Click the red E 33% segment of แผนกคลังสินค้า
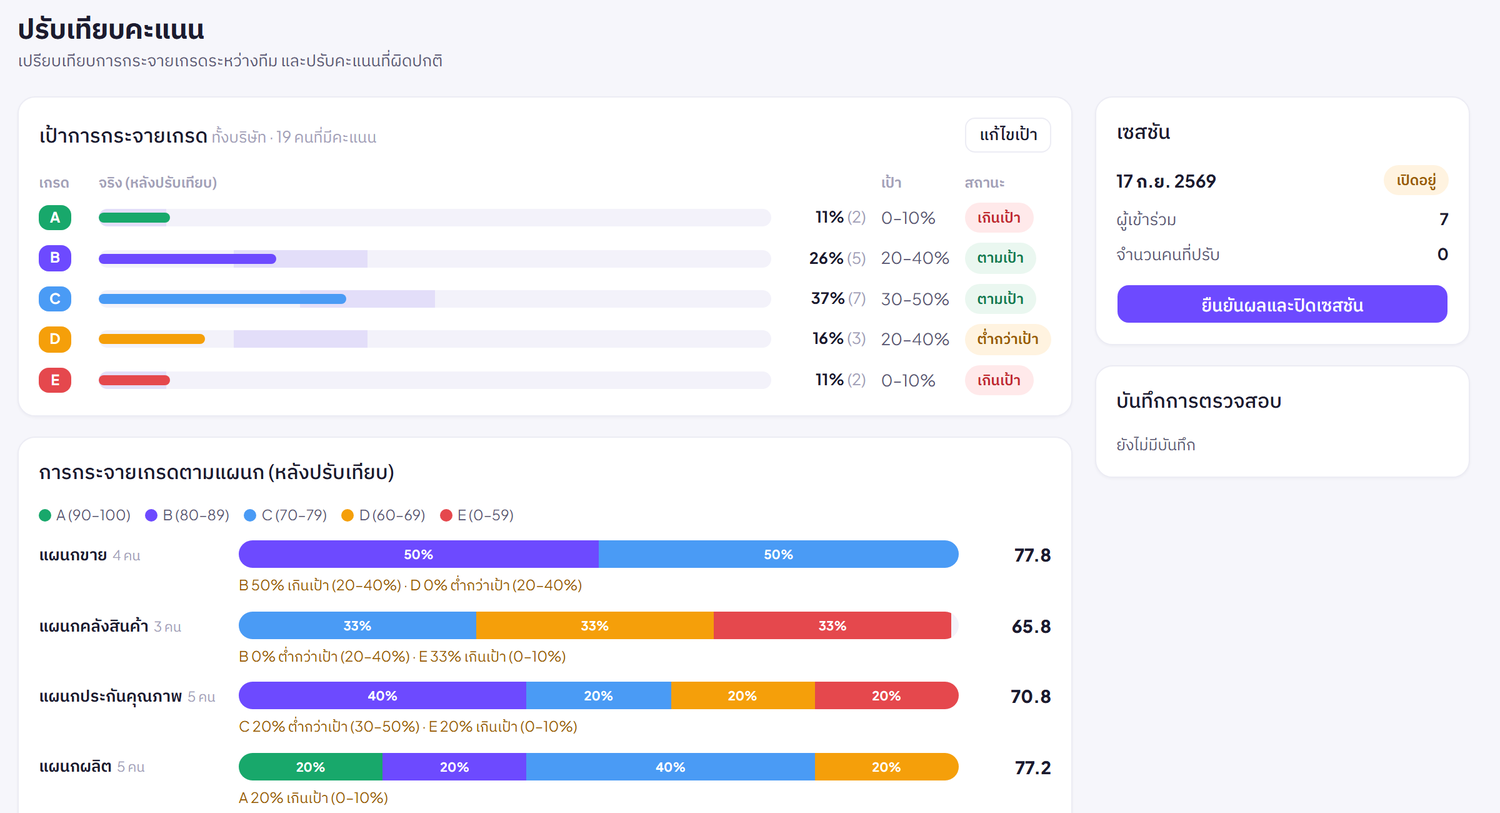 click(x=832, y=626)
